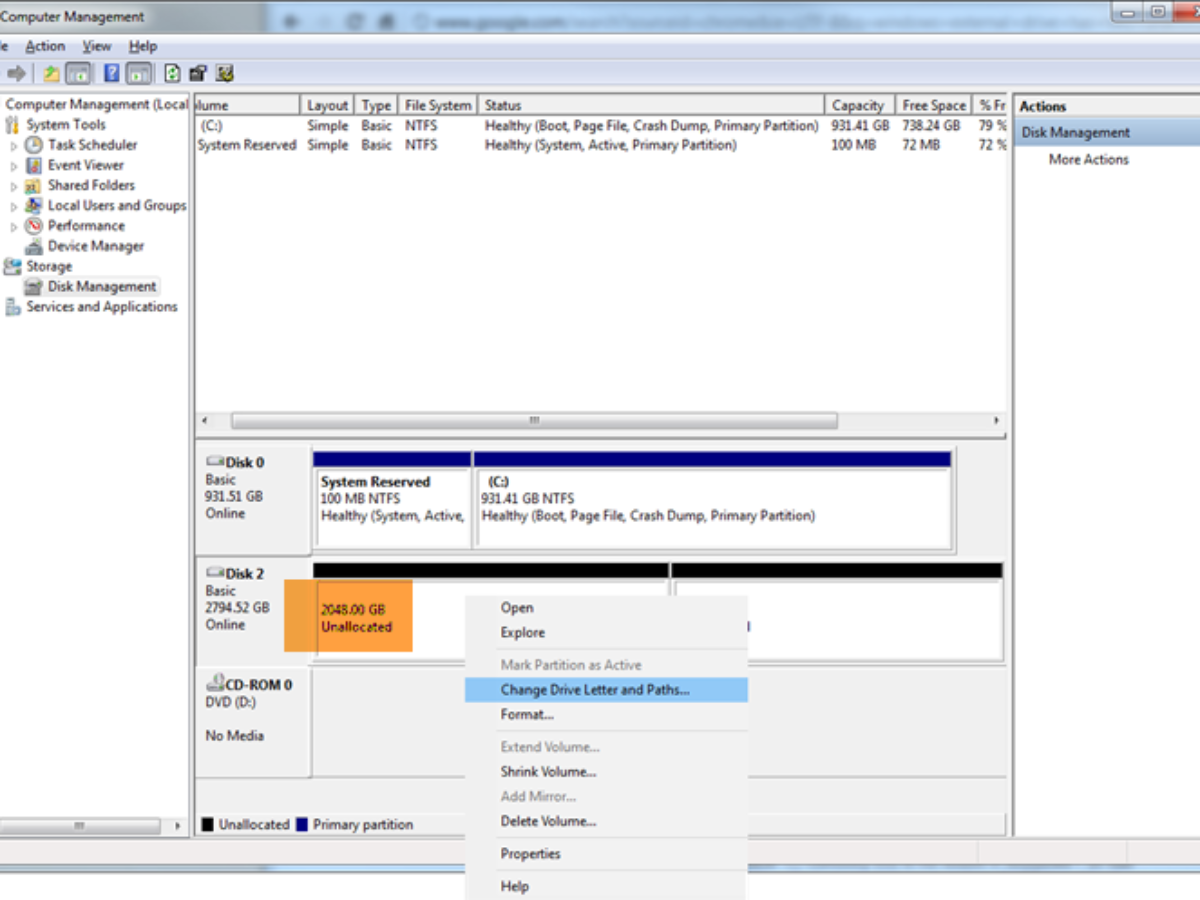Toggle the Show/Hide Action Pane toolbar icon

[x=139, y=73]
